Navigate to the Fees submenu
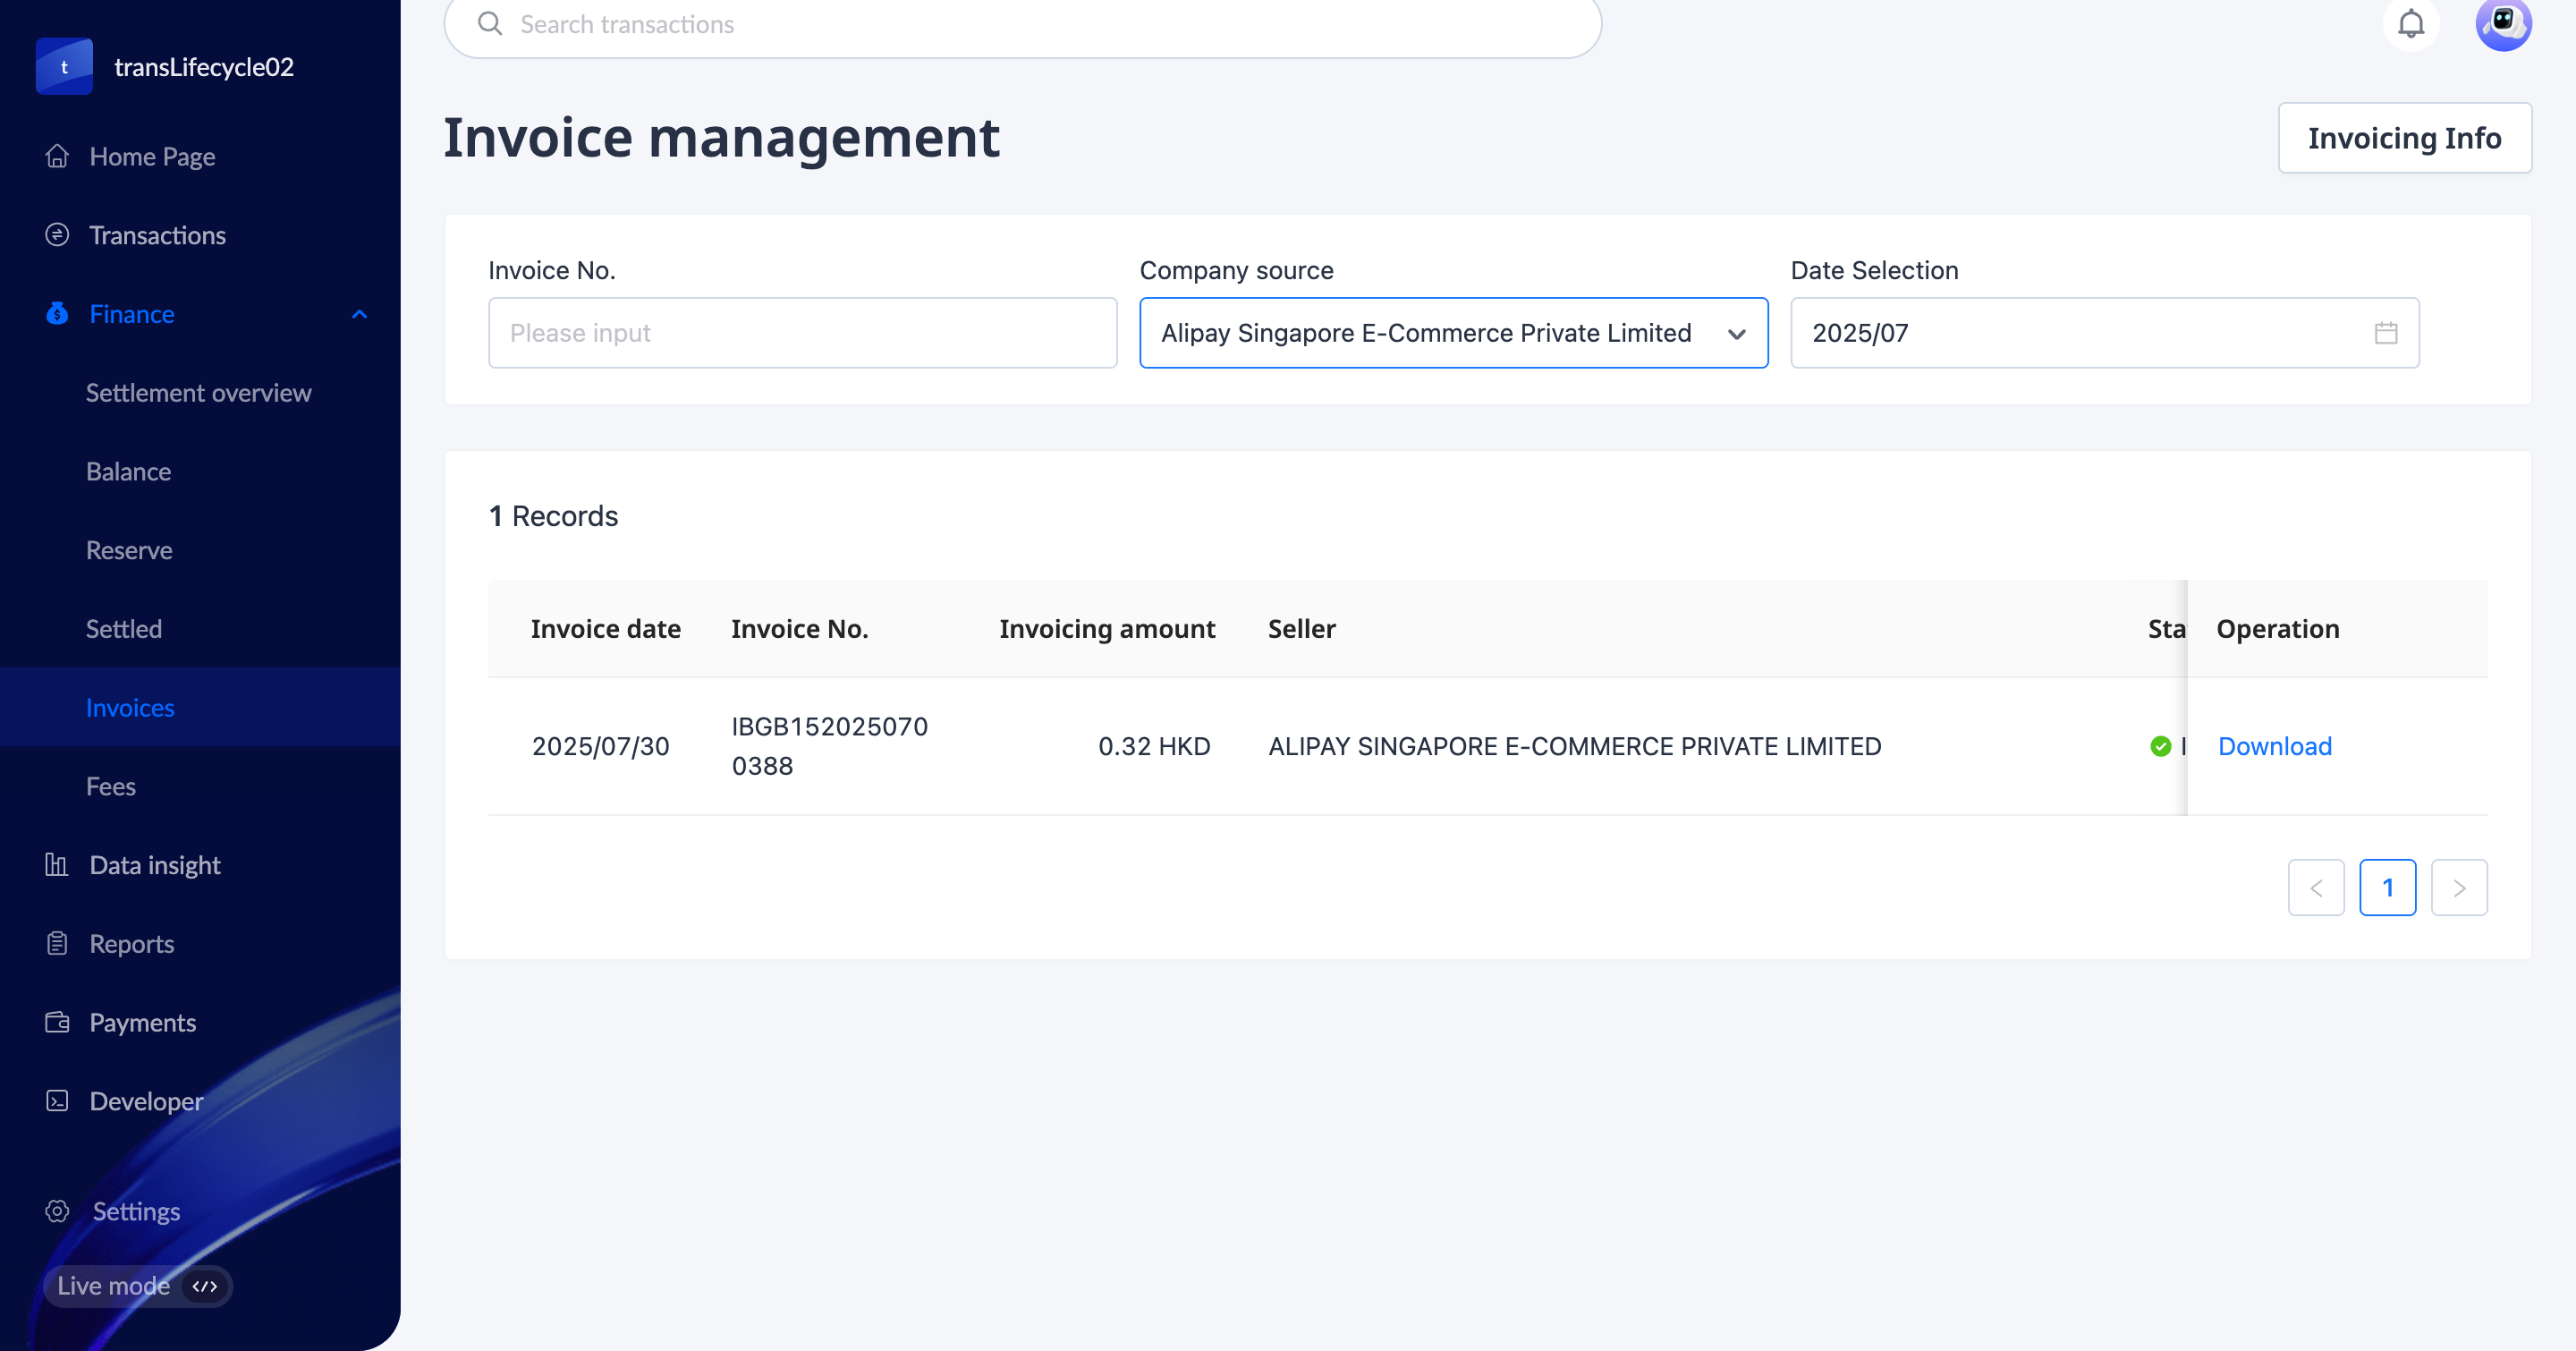2576x1351 pixels. pos(111,787)
